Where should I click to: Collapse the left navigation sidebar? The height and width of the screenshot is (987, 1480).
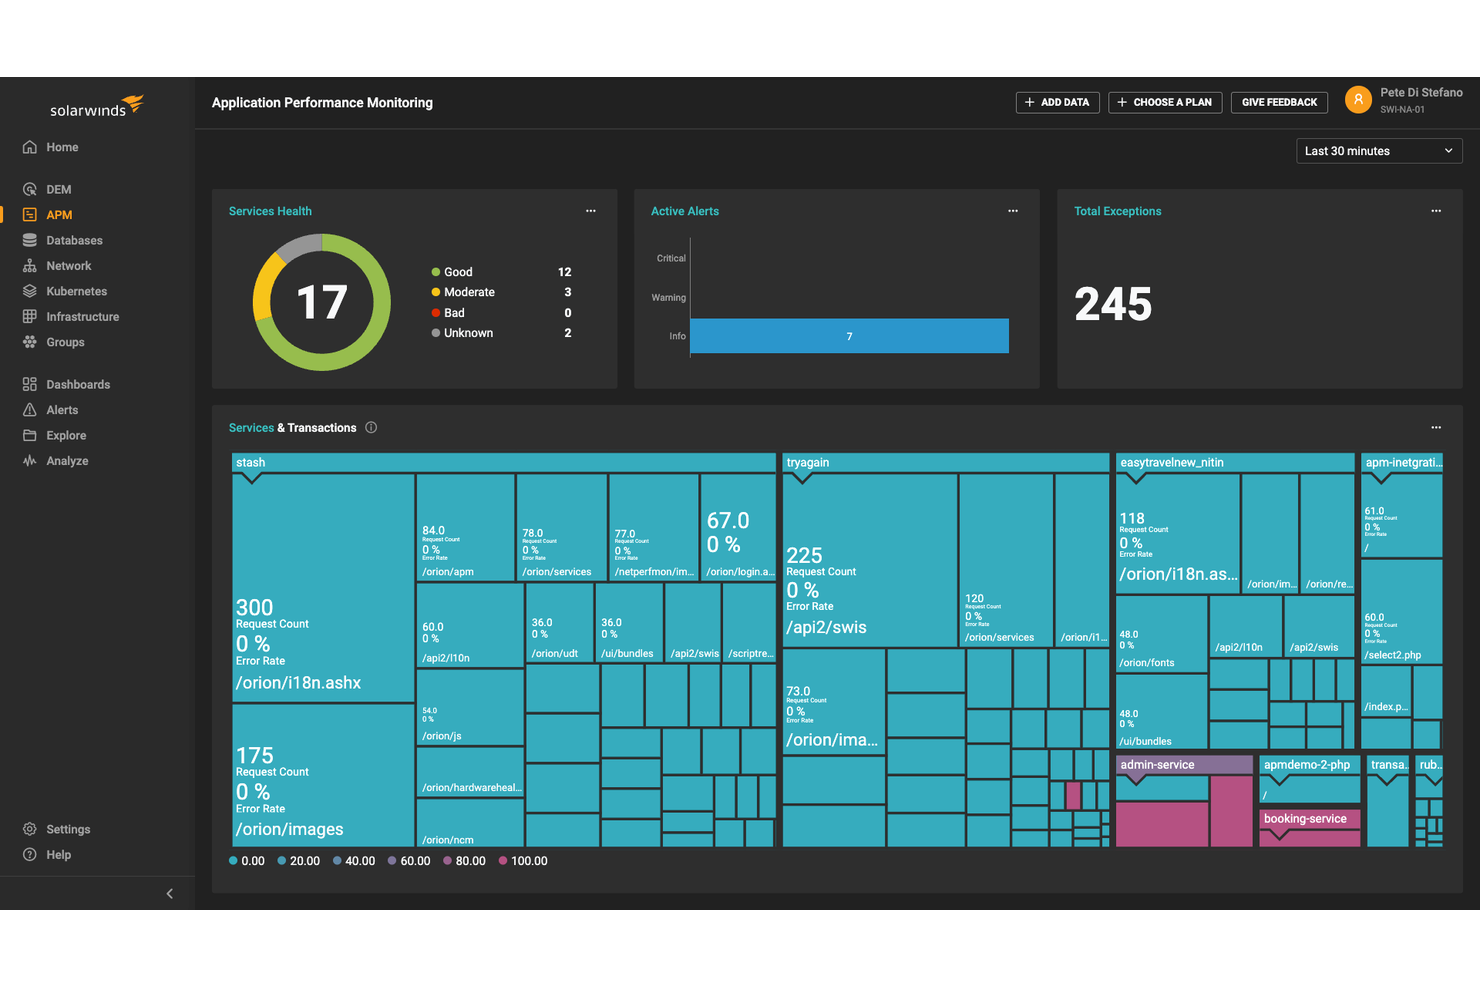click(169, 893)
